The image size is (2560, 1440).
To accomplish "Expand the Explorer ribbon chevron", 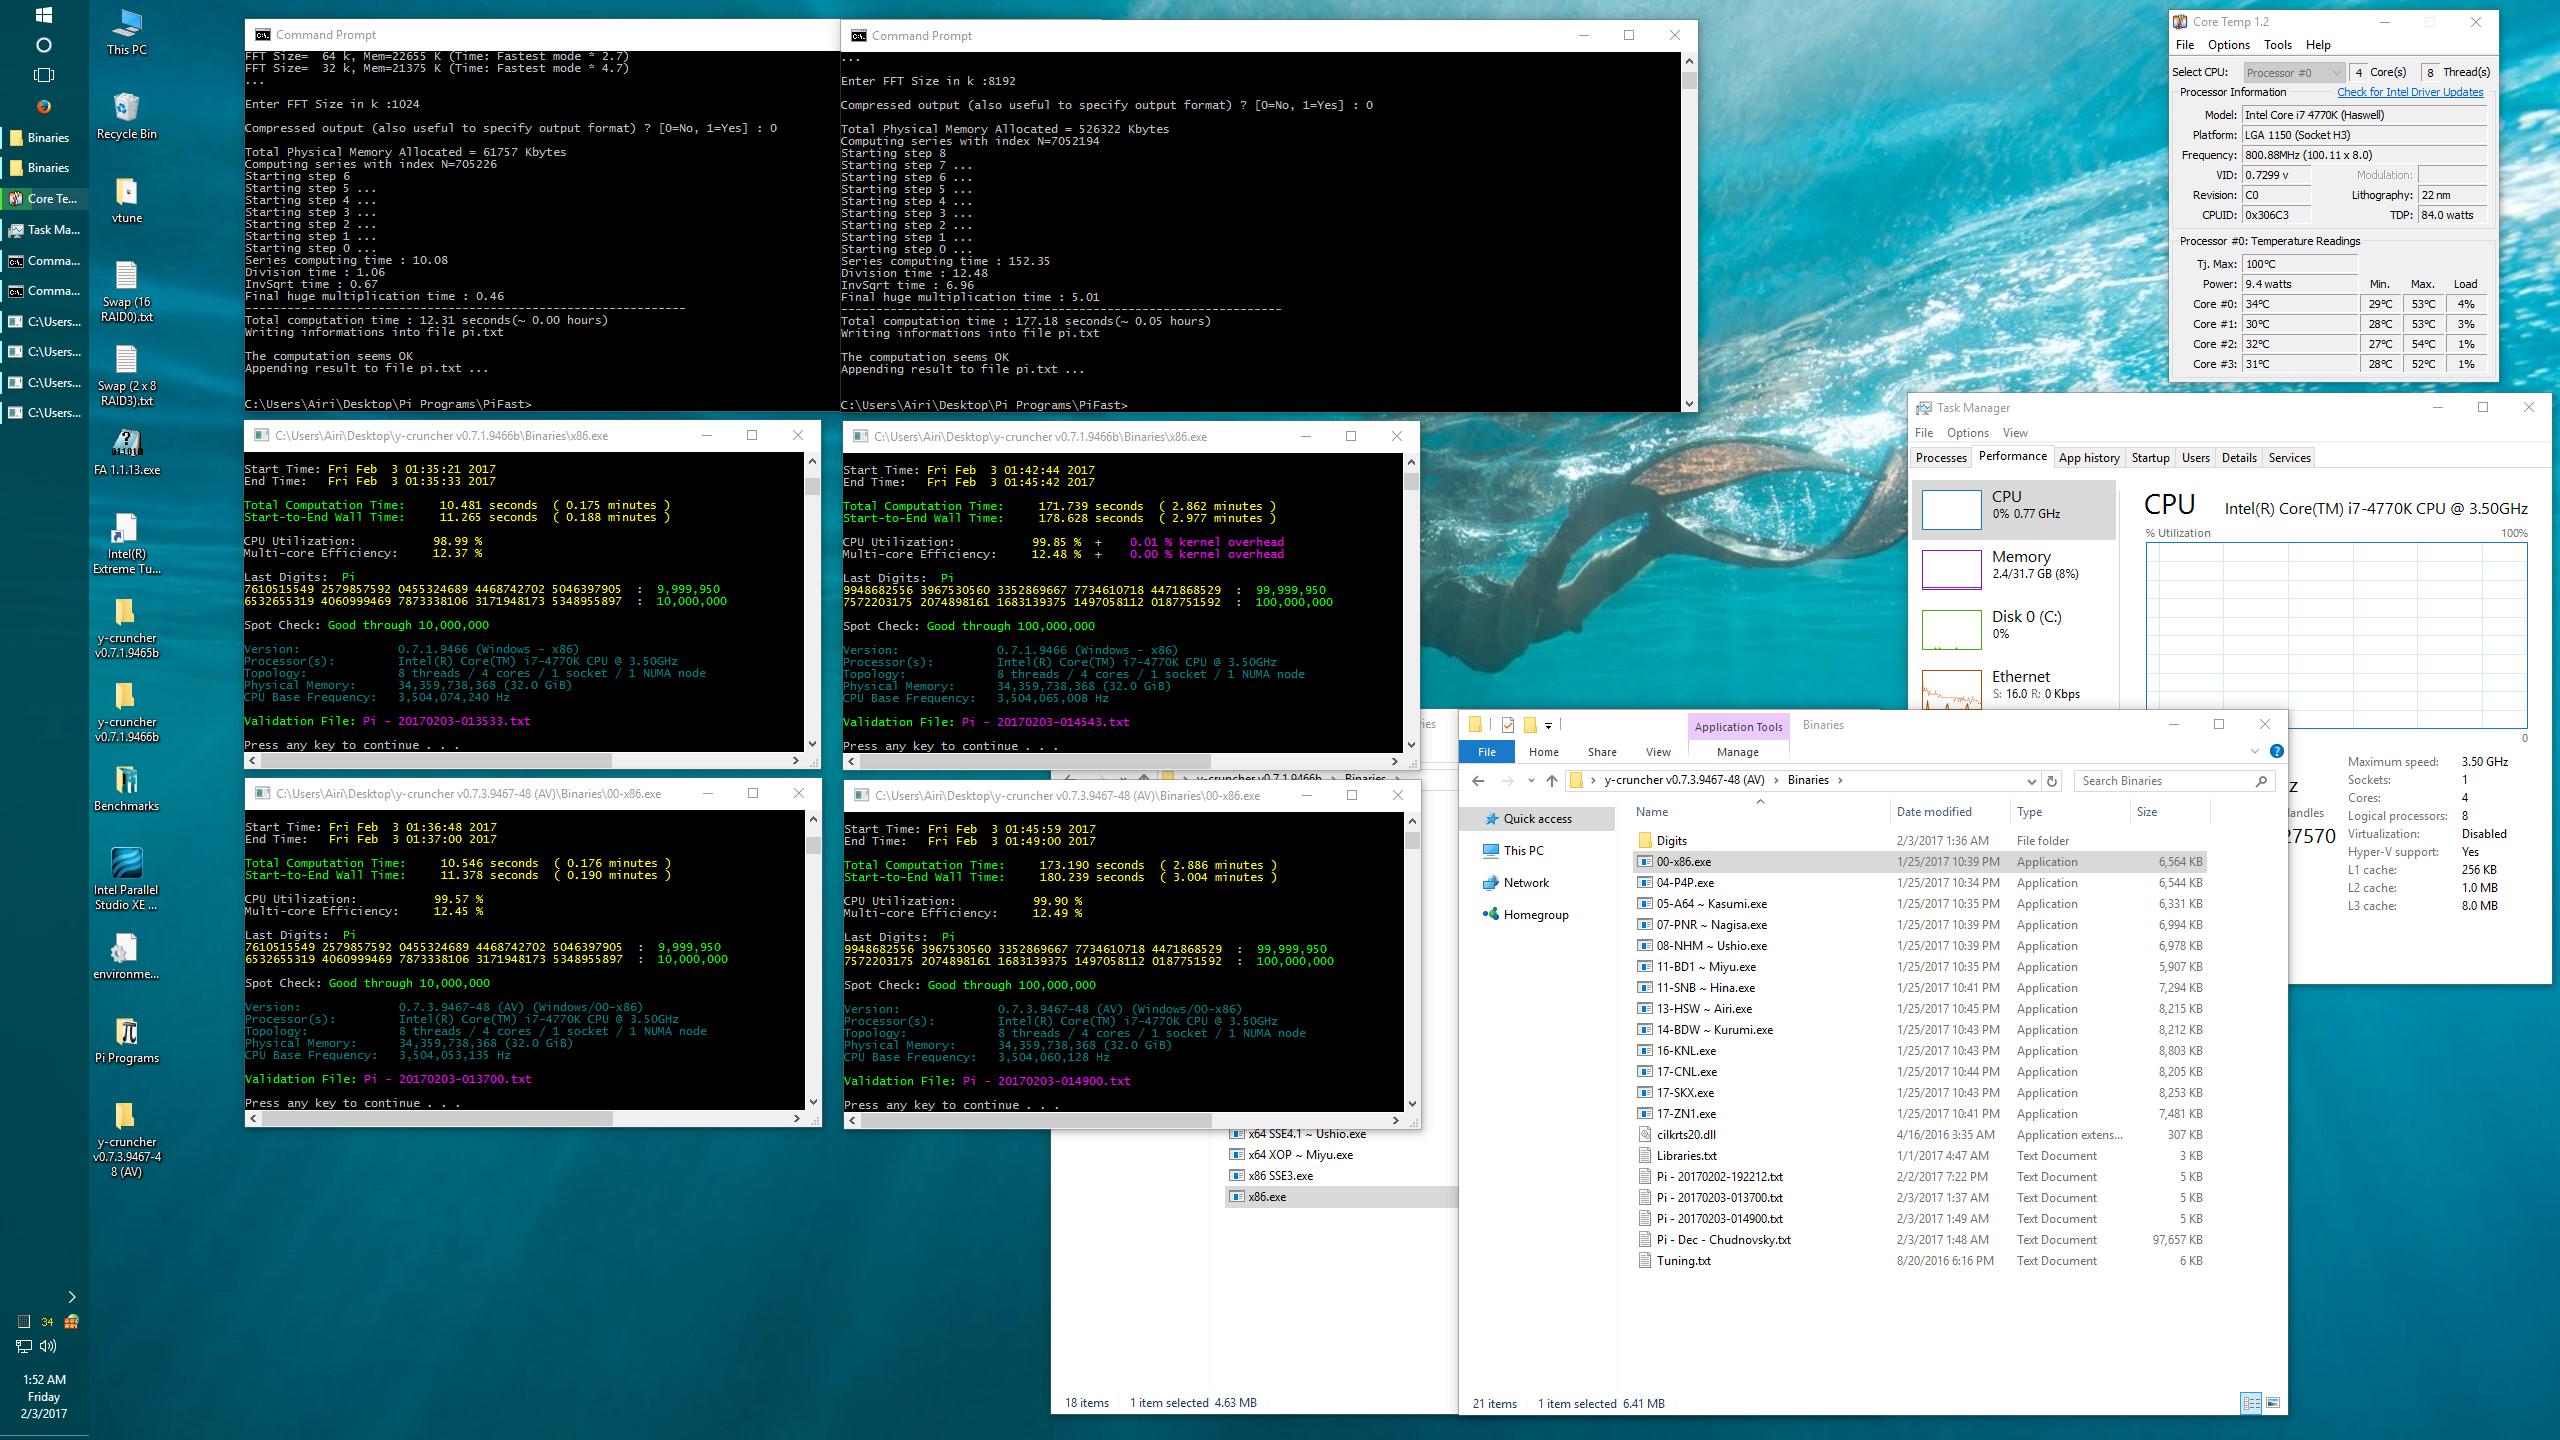I will pyautogui.click(x=2254, y=751).
